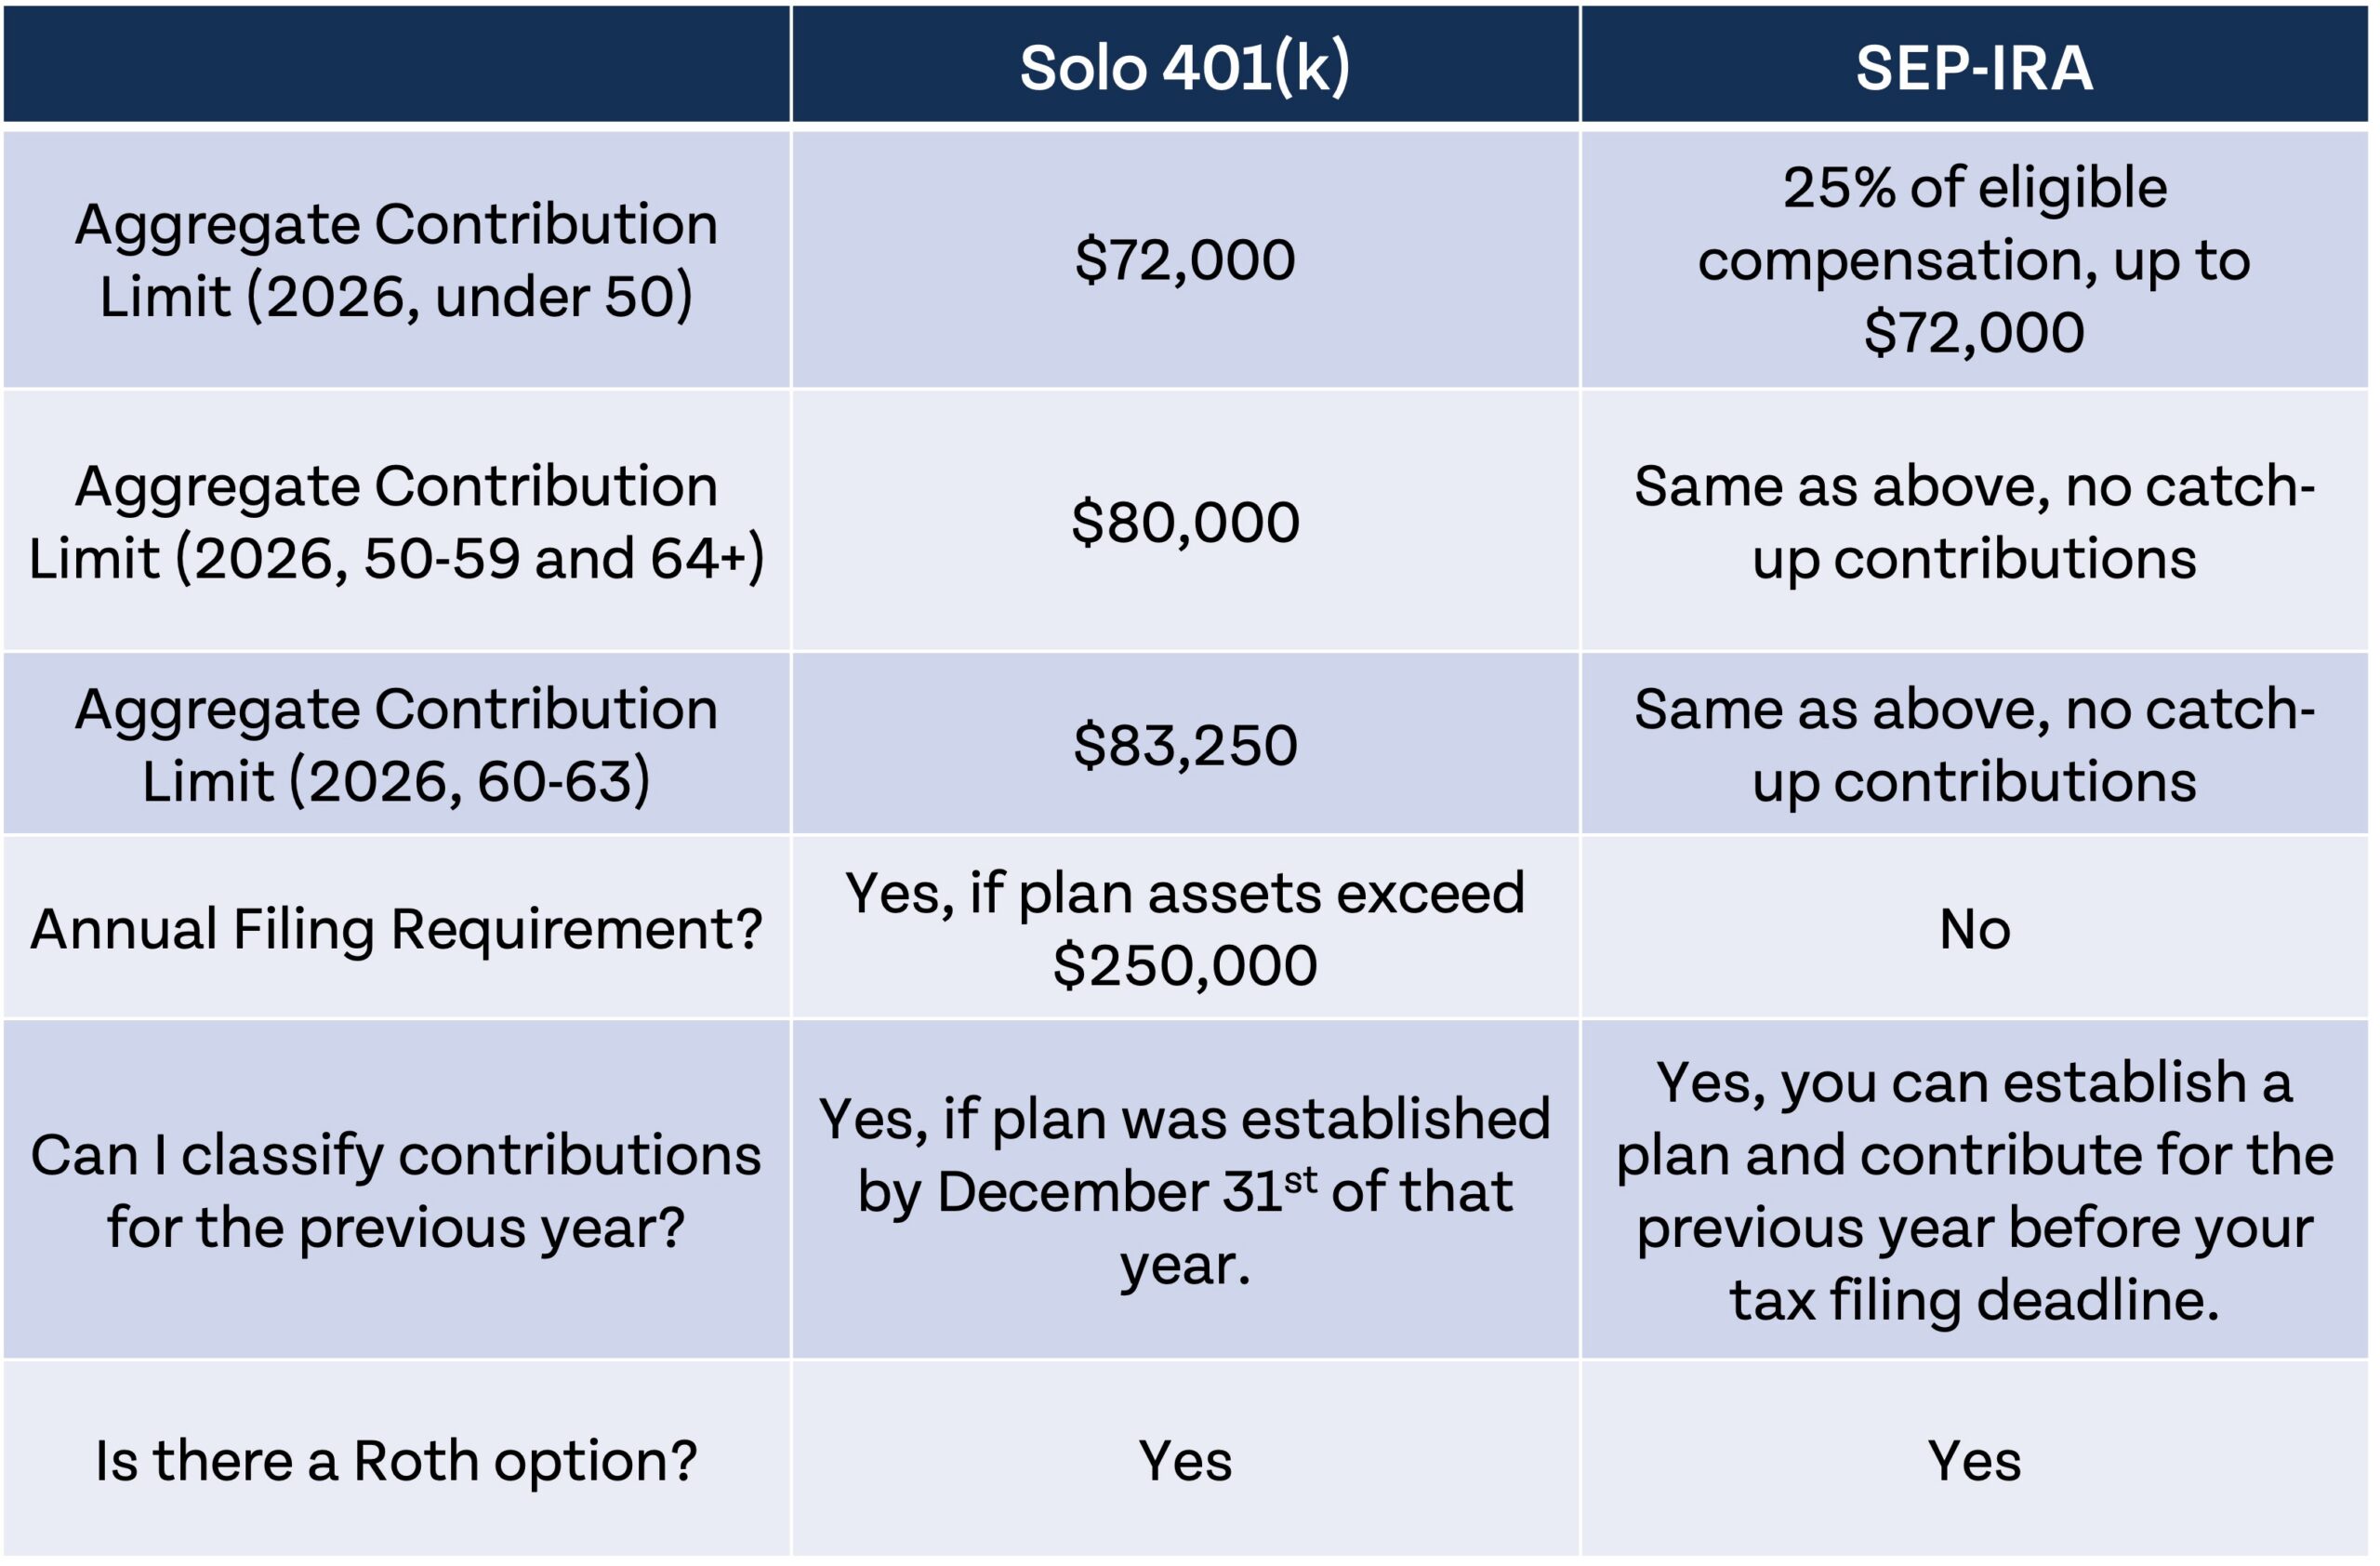Select the "No" cell under SEP-IRA

point(1974,929)
